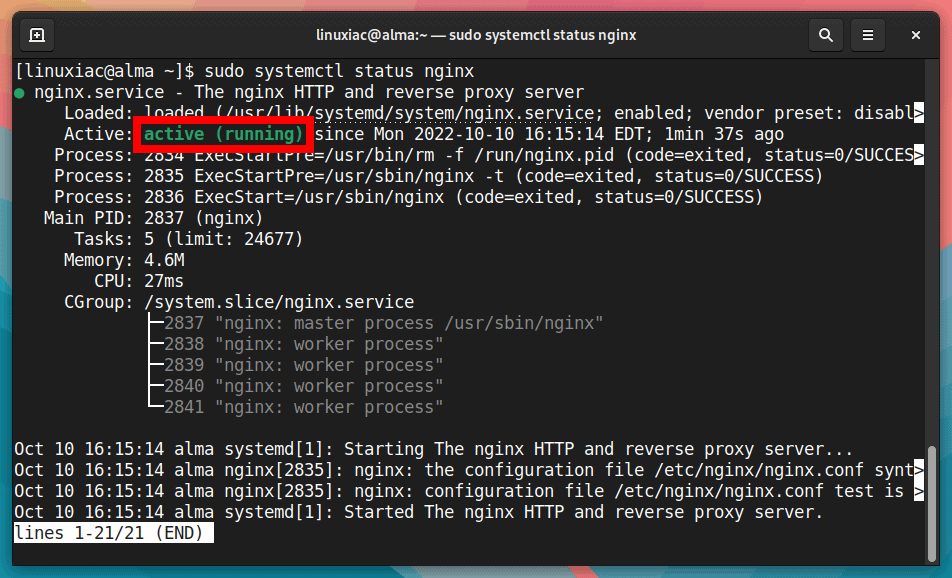This screenshot has height=578, width=952.
Task: Click 'Main PID: 2837 (nginx)'
Action: click(x=154, y=218)
